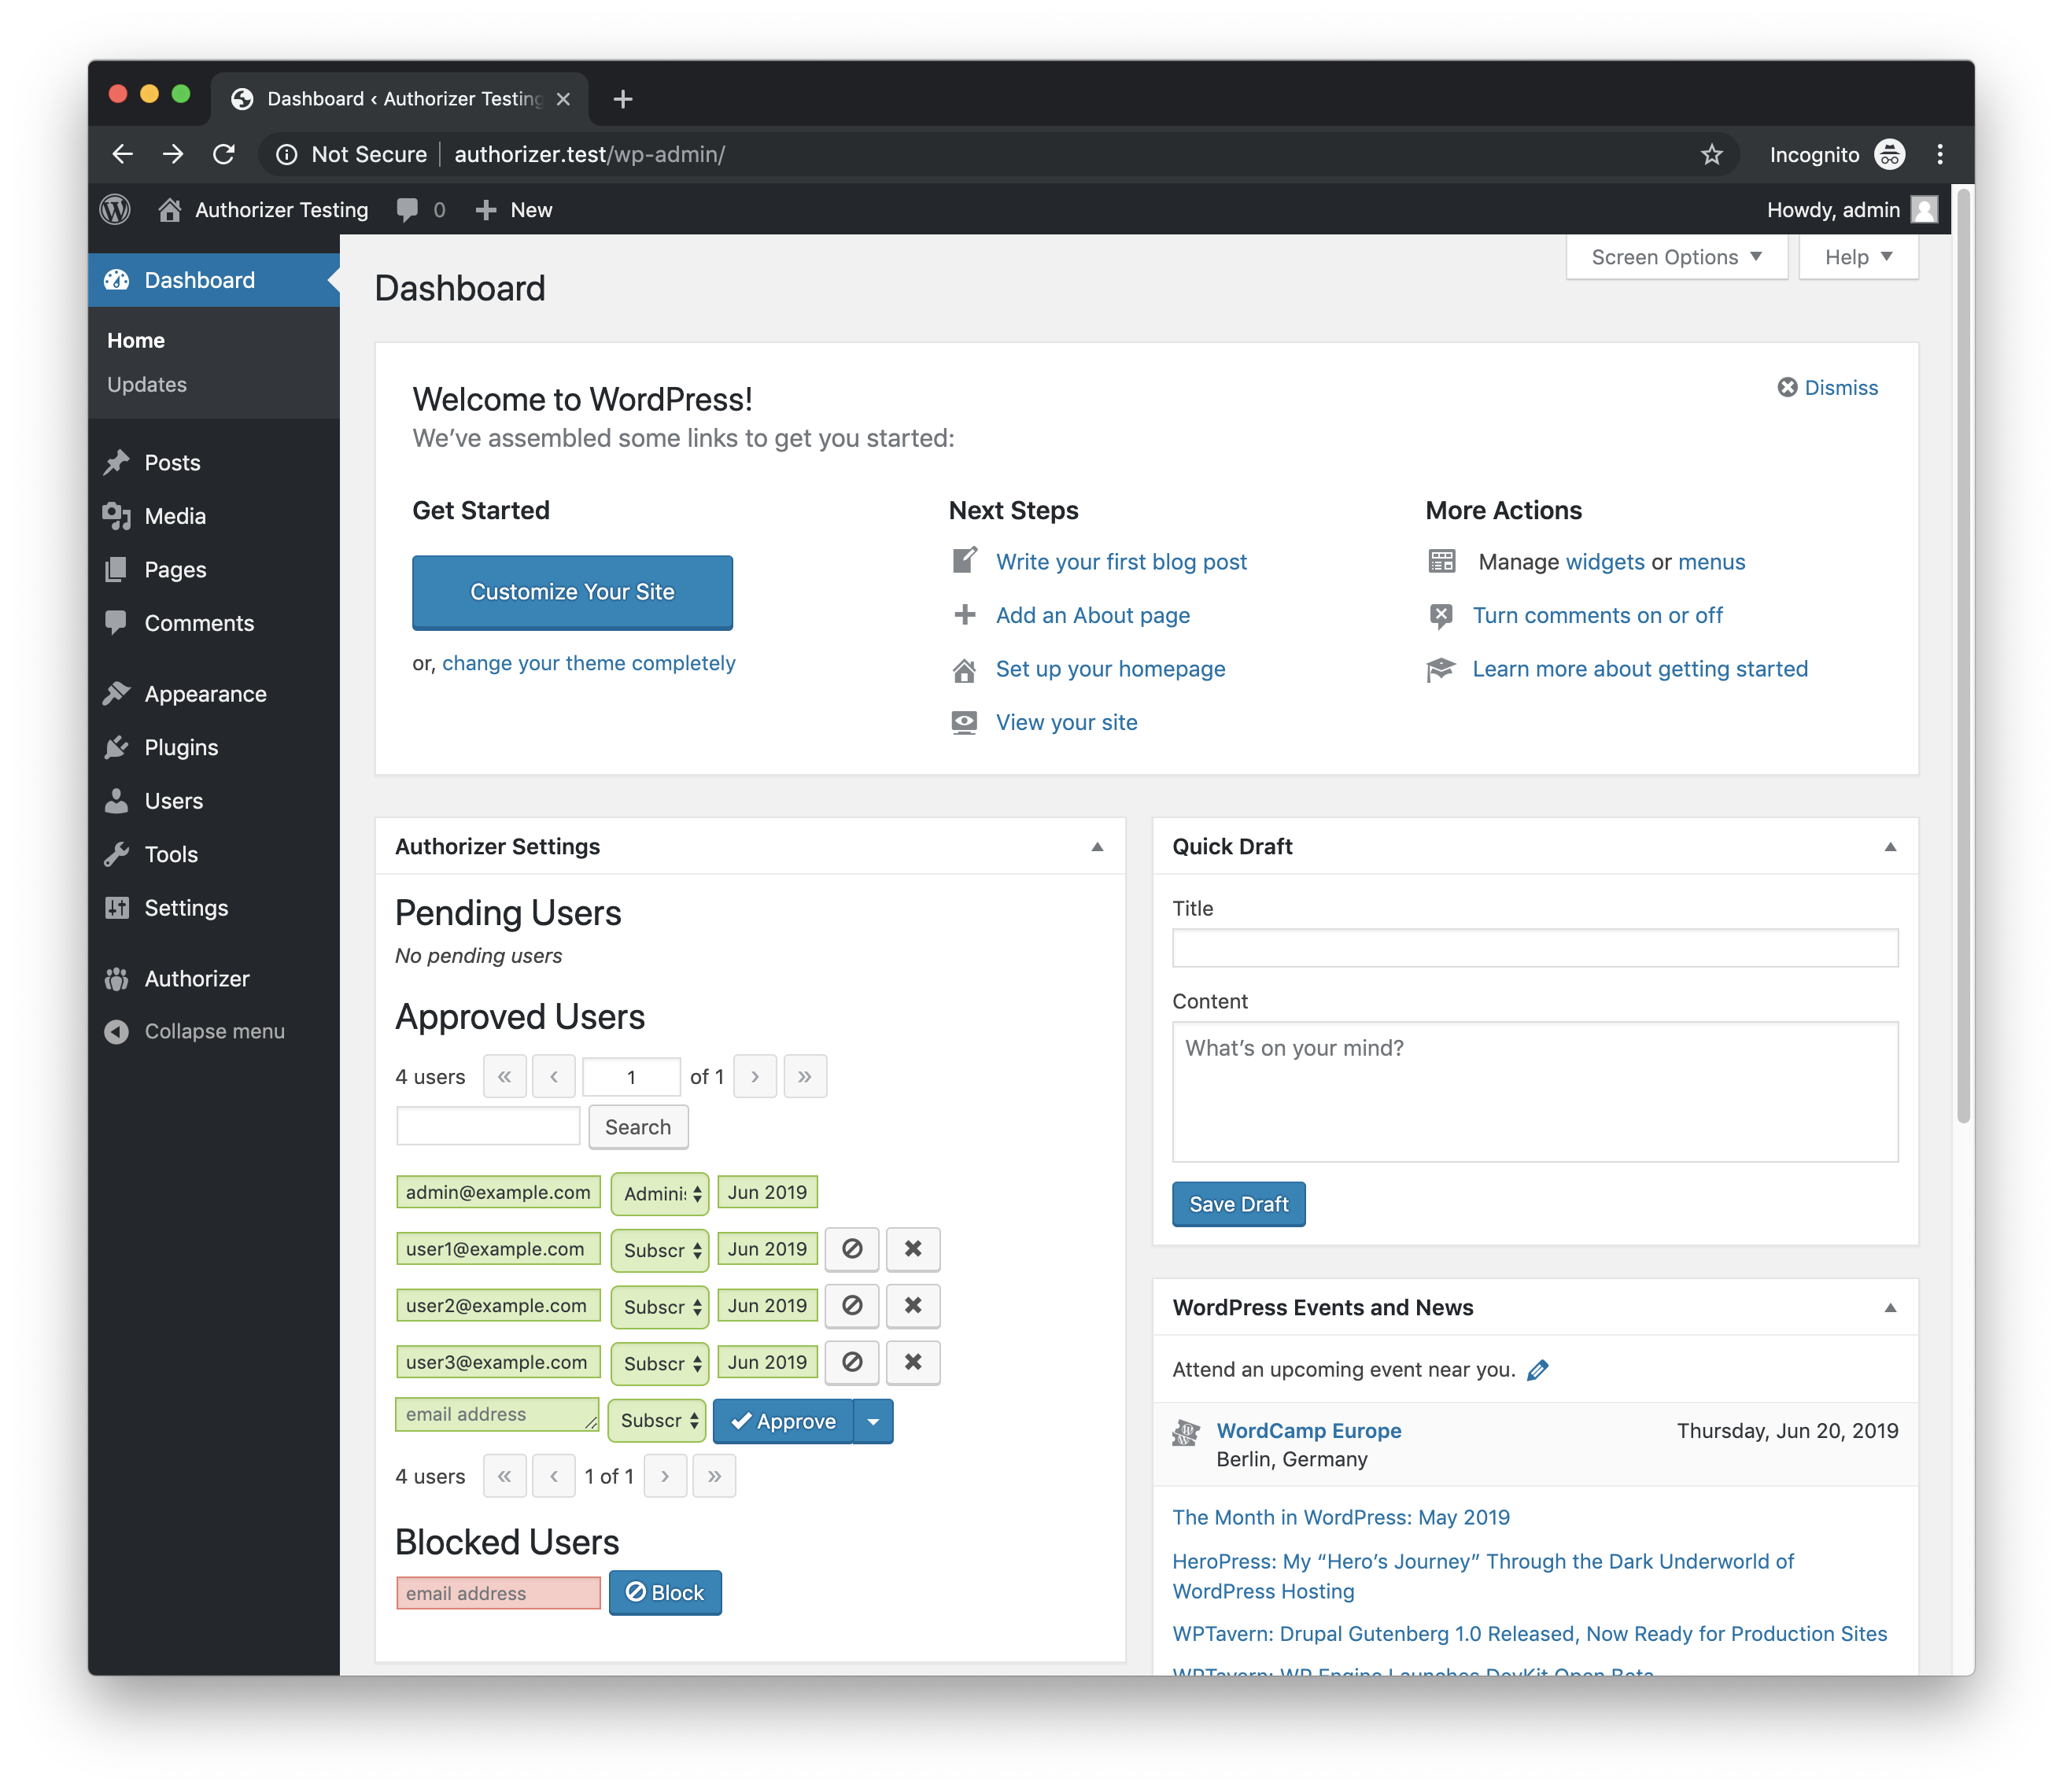Collapse the Authorizer Settings widget

[x=1097, y=847]
